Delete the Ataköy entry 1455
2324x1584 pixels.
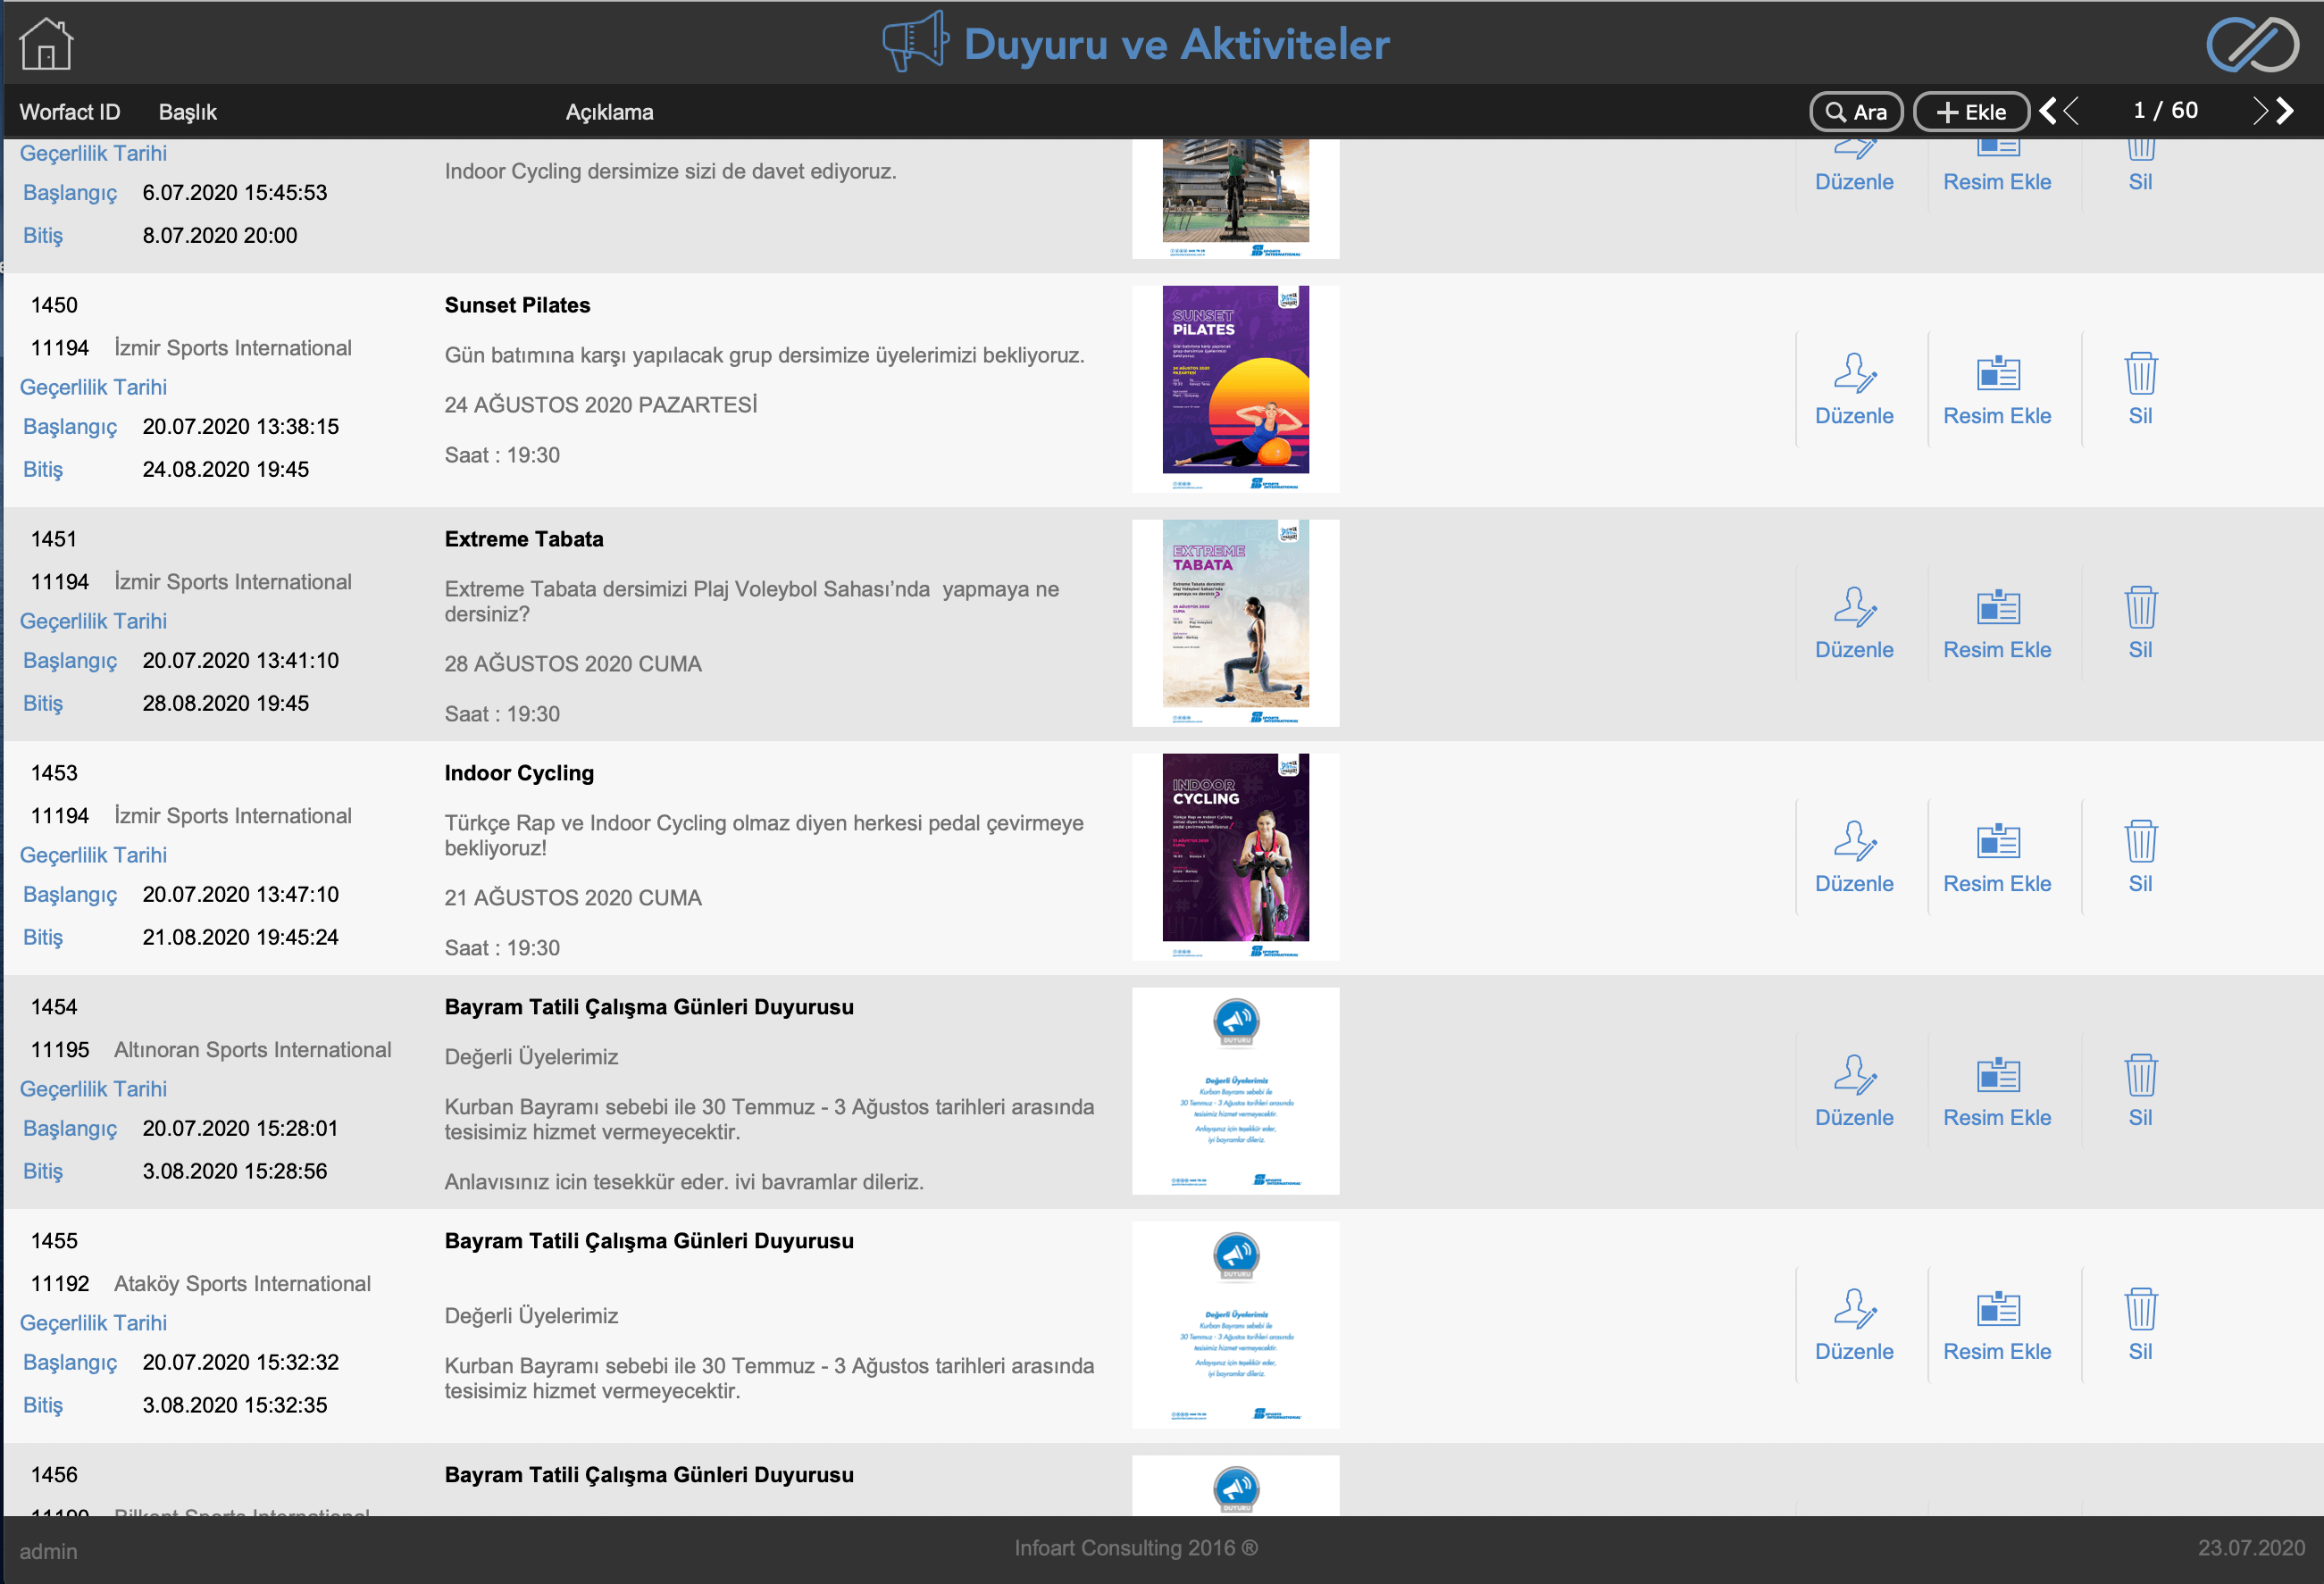point(2140,1326)
